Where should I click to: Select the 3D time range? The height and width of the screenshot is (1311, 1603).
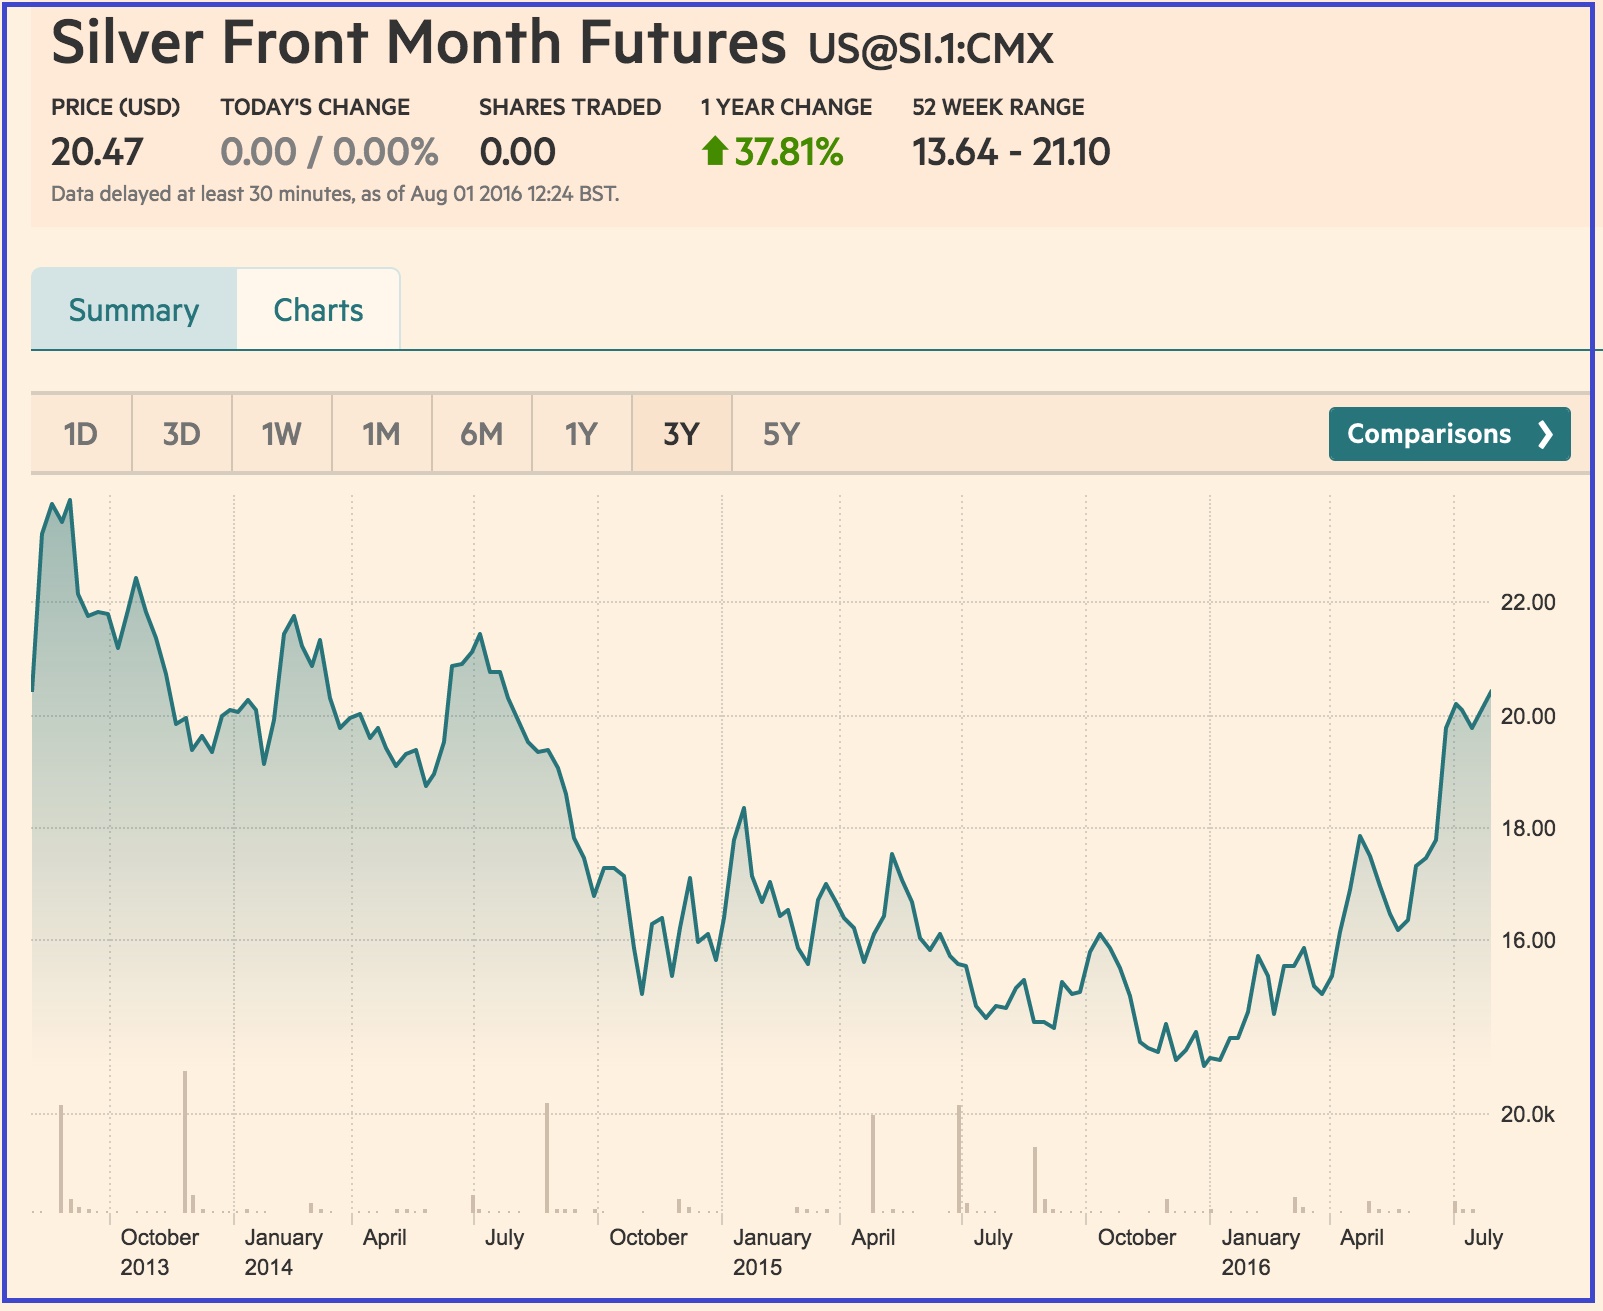pos(181,434)
